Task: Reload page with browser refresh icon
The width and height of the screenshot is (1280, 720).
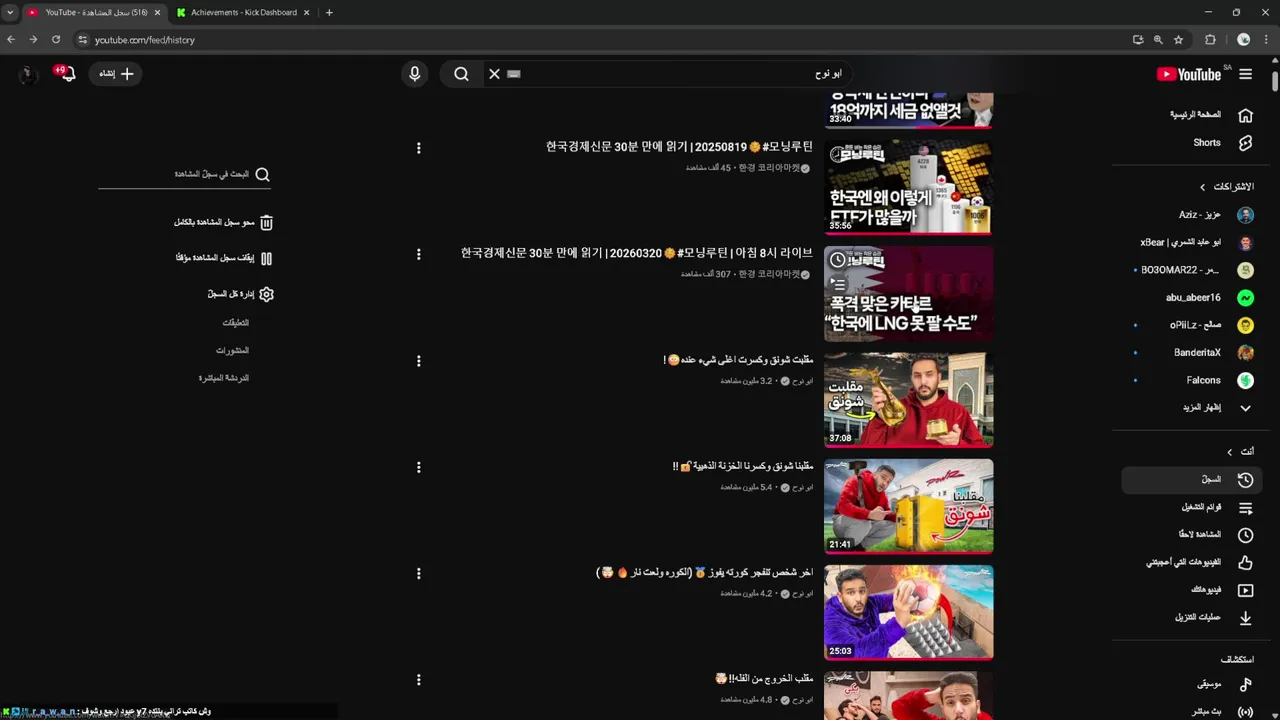Action: (x=56, y=40)
